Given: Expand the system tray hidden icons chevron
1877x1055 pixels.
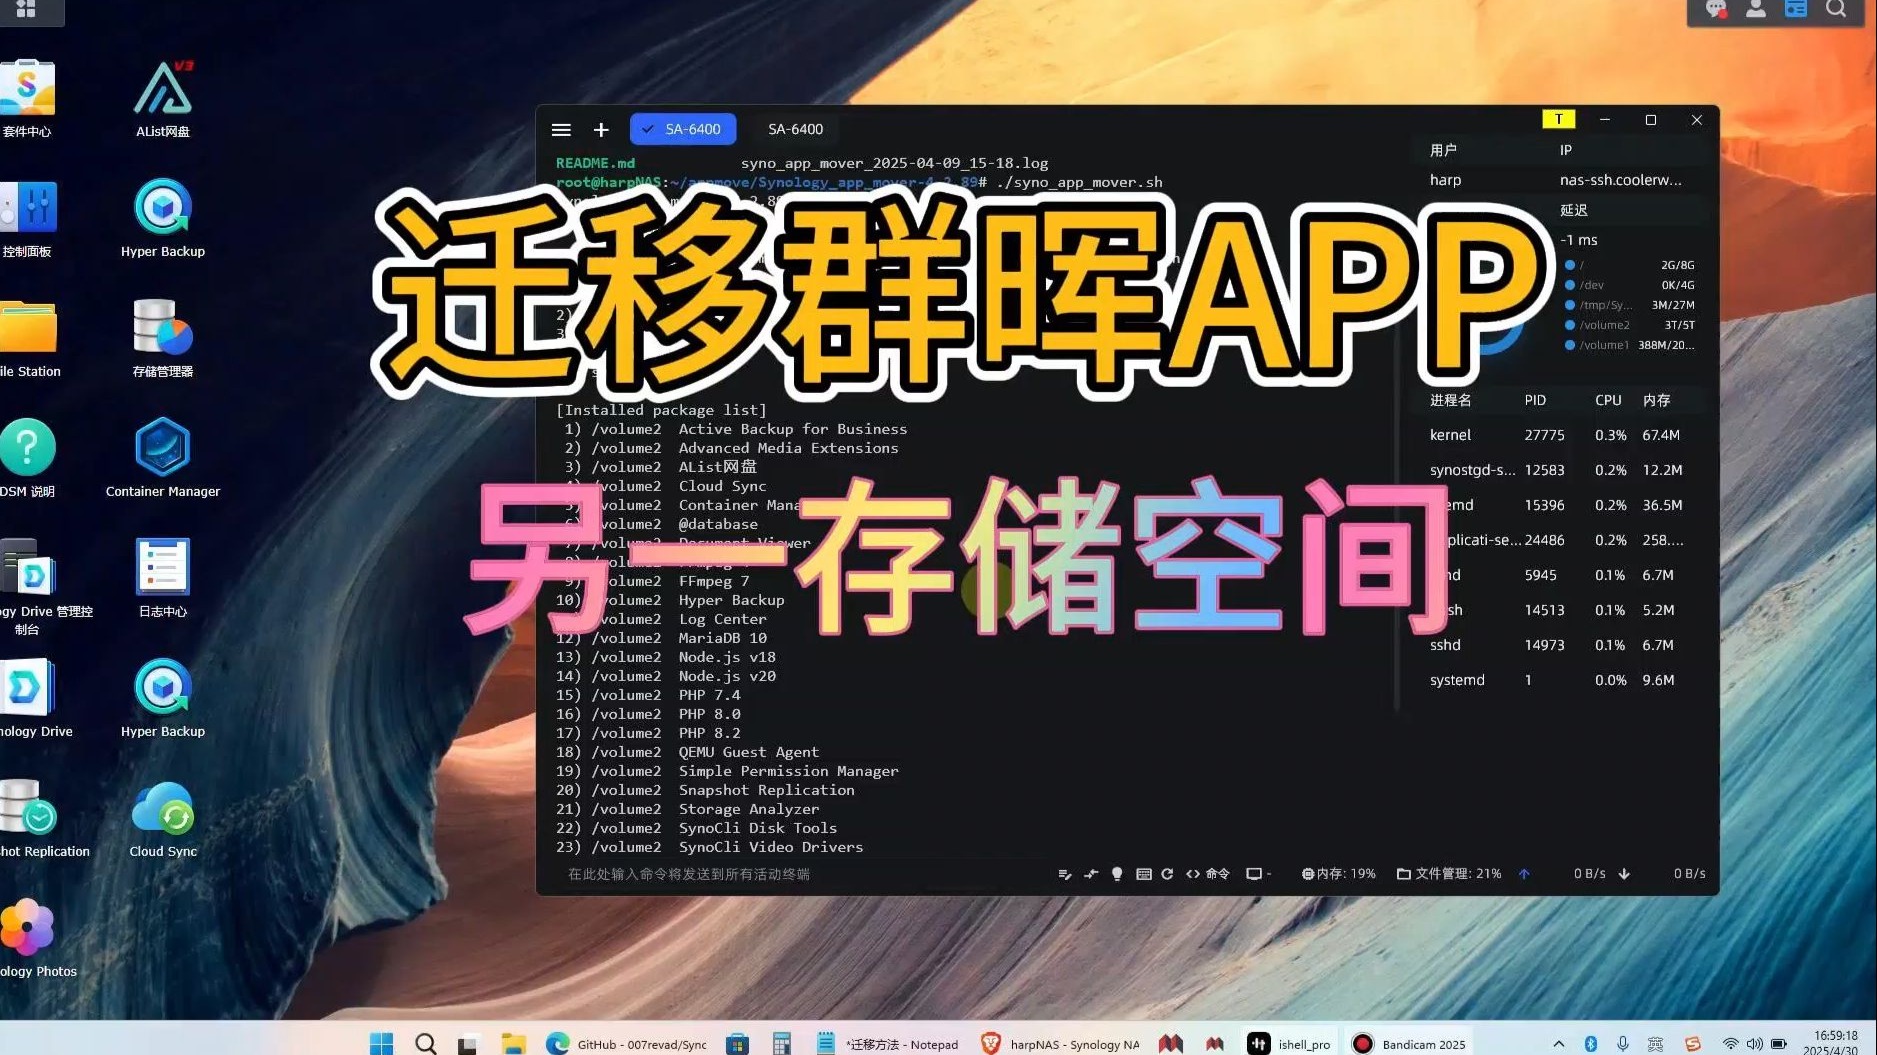Looking at the screenshot, I should tap(1558, 1043).
